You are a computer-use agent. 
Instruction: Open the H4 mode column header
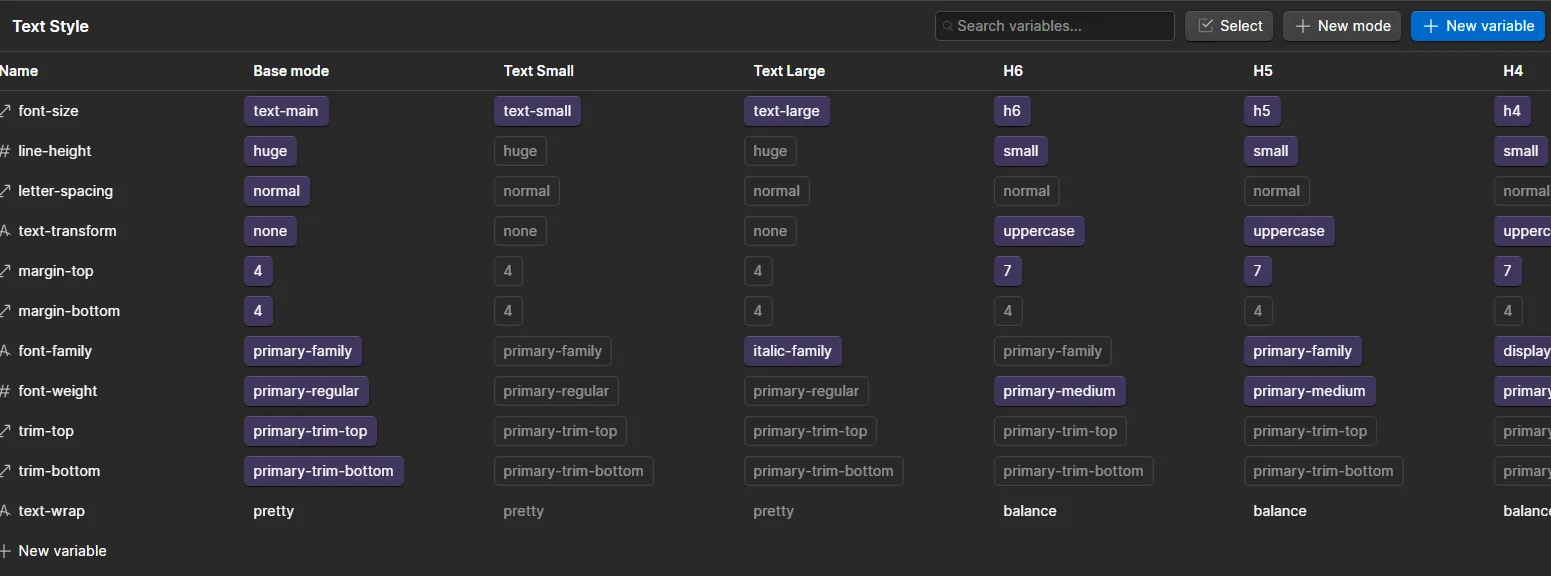[x=1513, y=71]
